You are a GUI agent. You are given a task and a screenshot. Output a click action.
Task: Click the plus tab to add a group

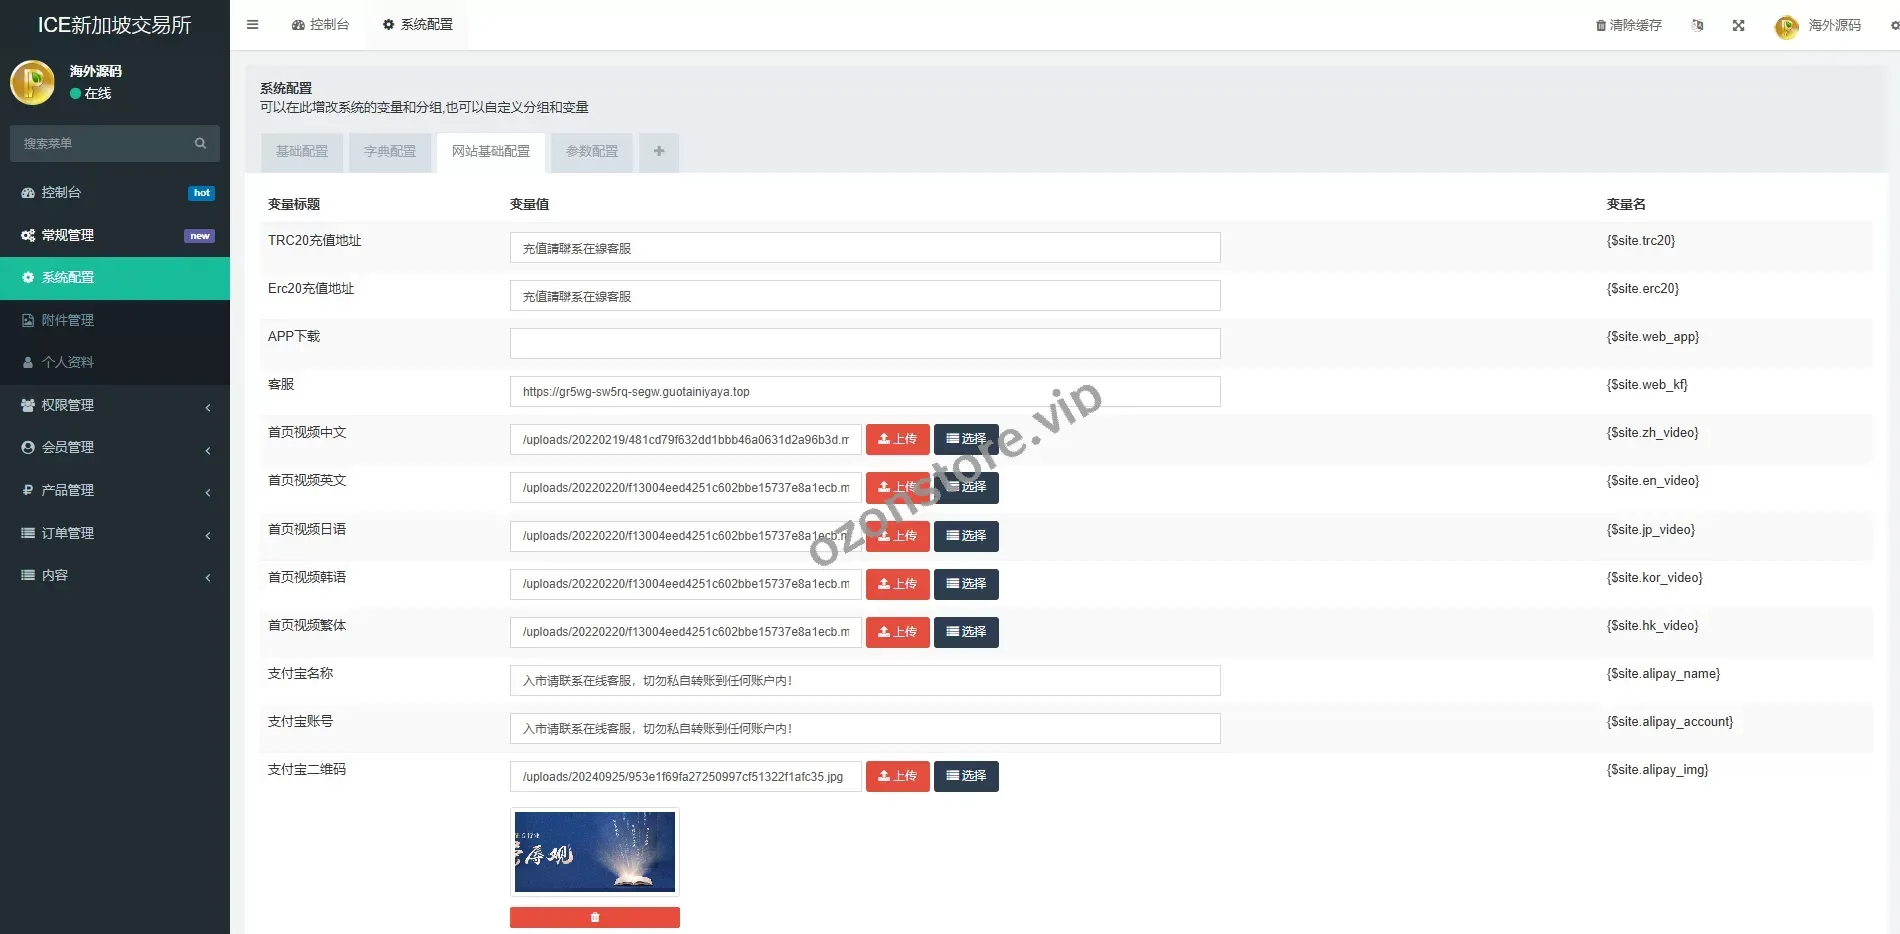coord(658,152)
